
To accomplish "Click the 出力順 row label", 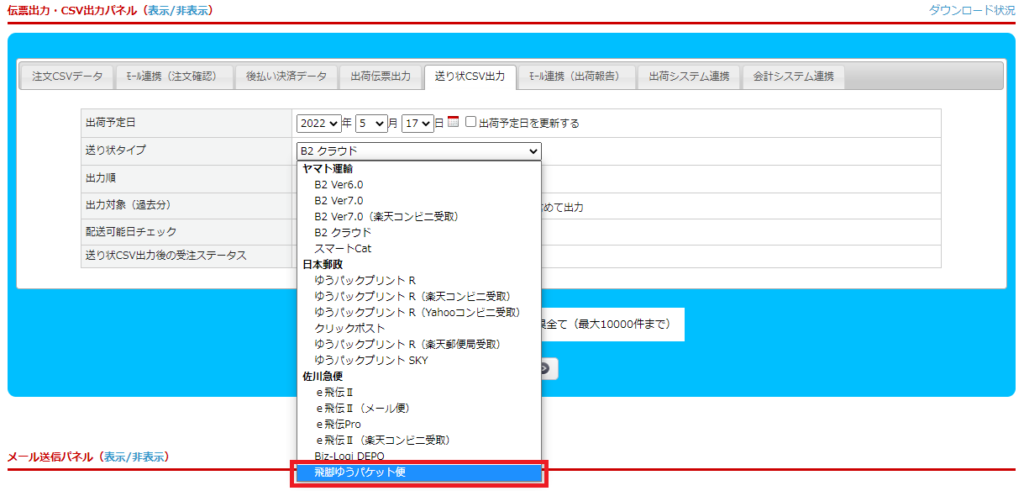I will [101, 178].
